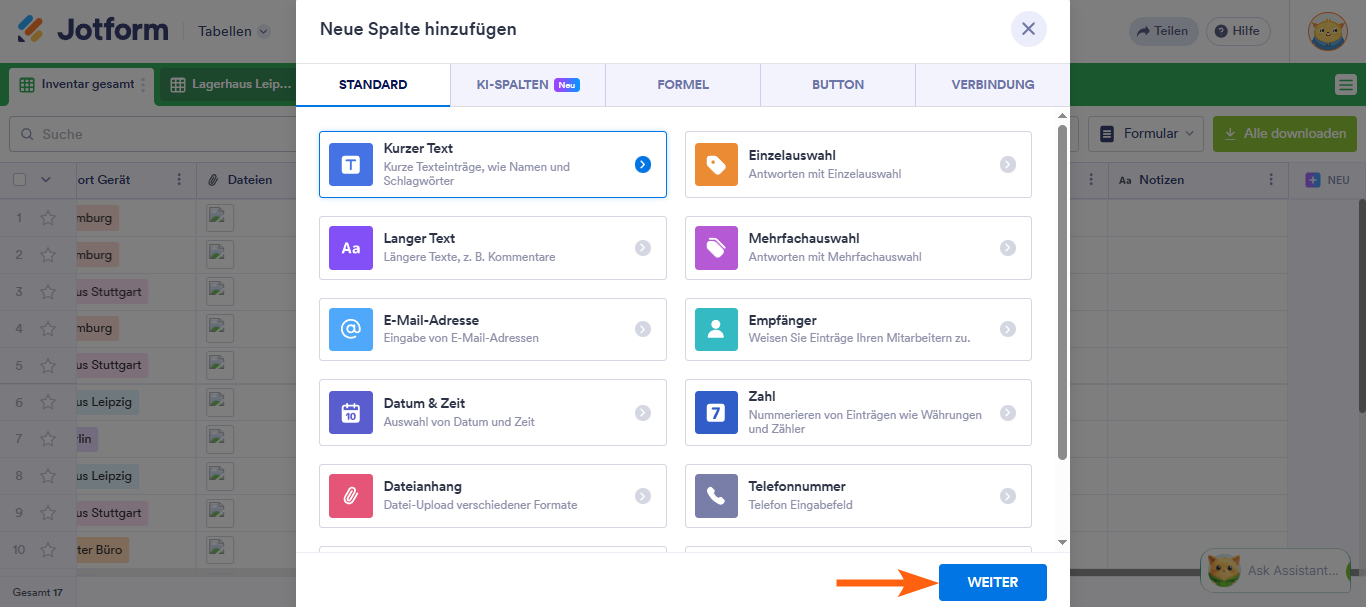Select the Kurzer Text arrow indicator
Viewport: 1366px width, 607px height.
tap(643, 164)
